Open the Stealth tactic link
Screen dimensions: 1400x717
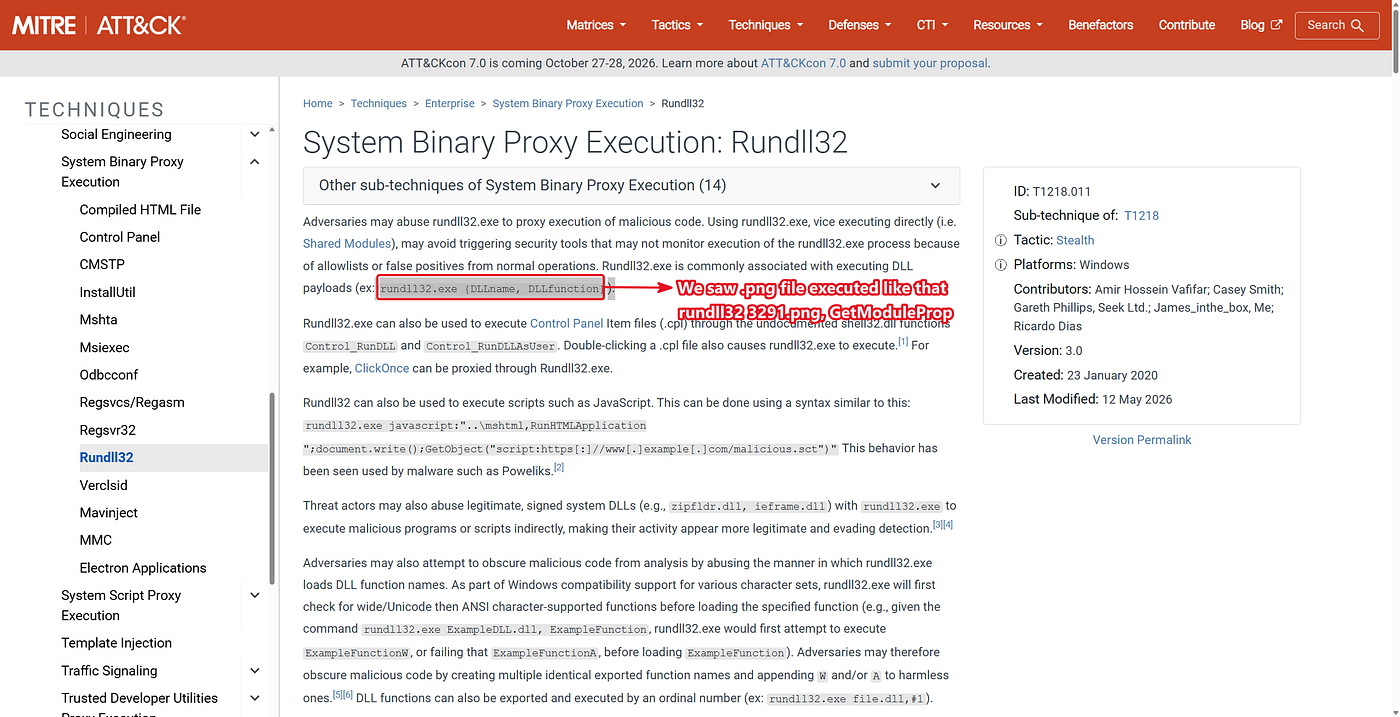point(1075,240)
